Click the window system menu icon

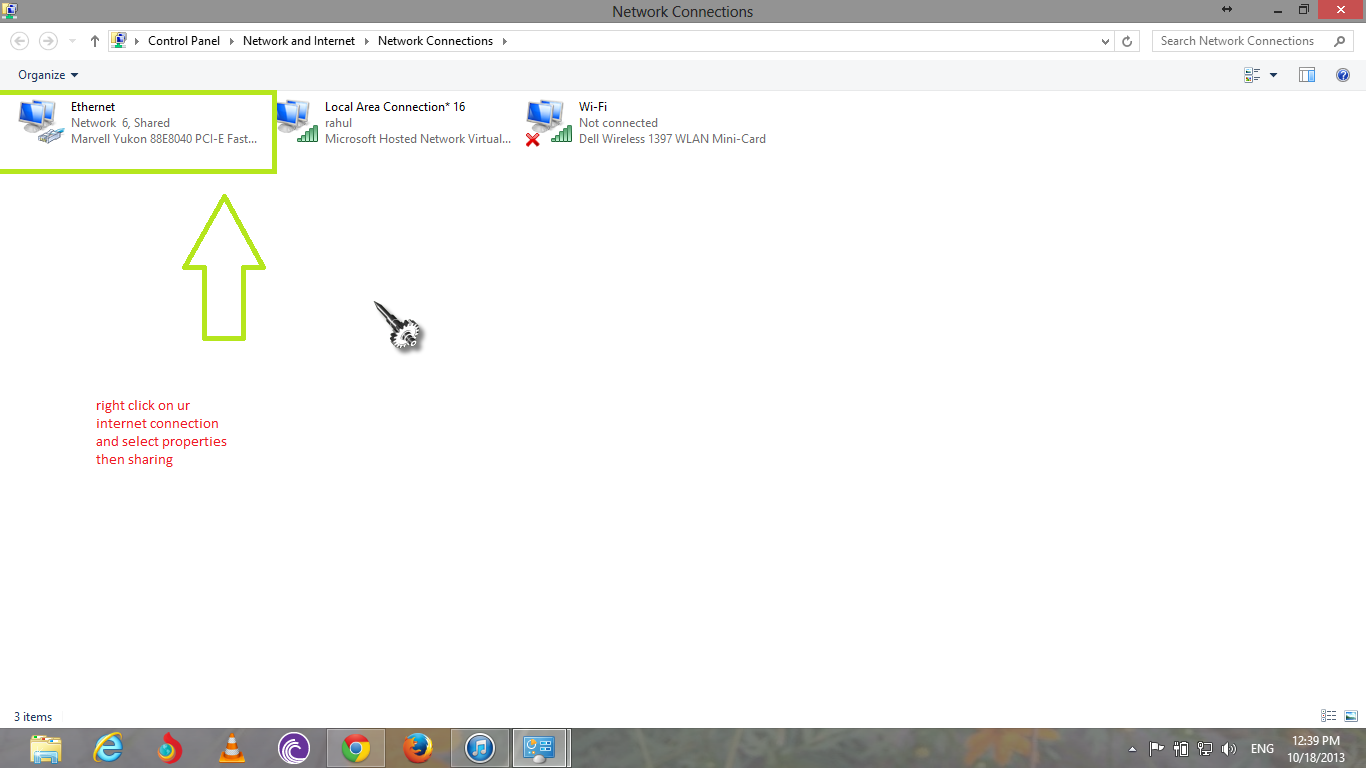pyautogui.click(x=9, y=10)
